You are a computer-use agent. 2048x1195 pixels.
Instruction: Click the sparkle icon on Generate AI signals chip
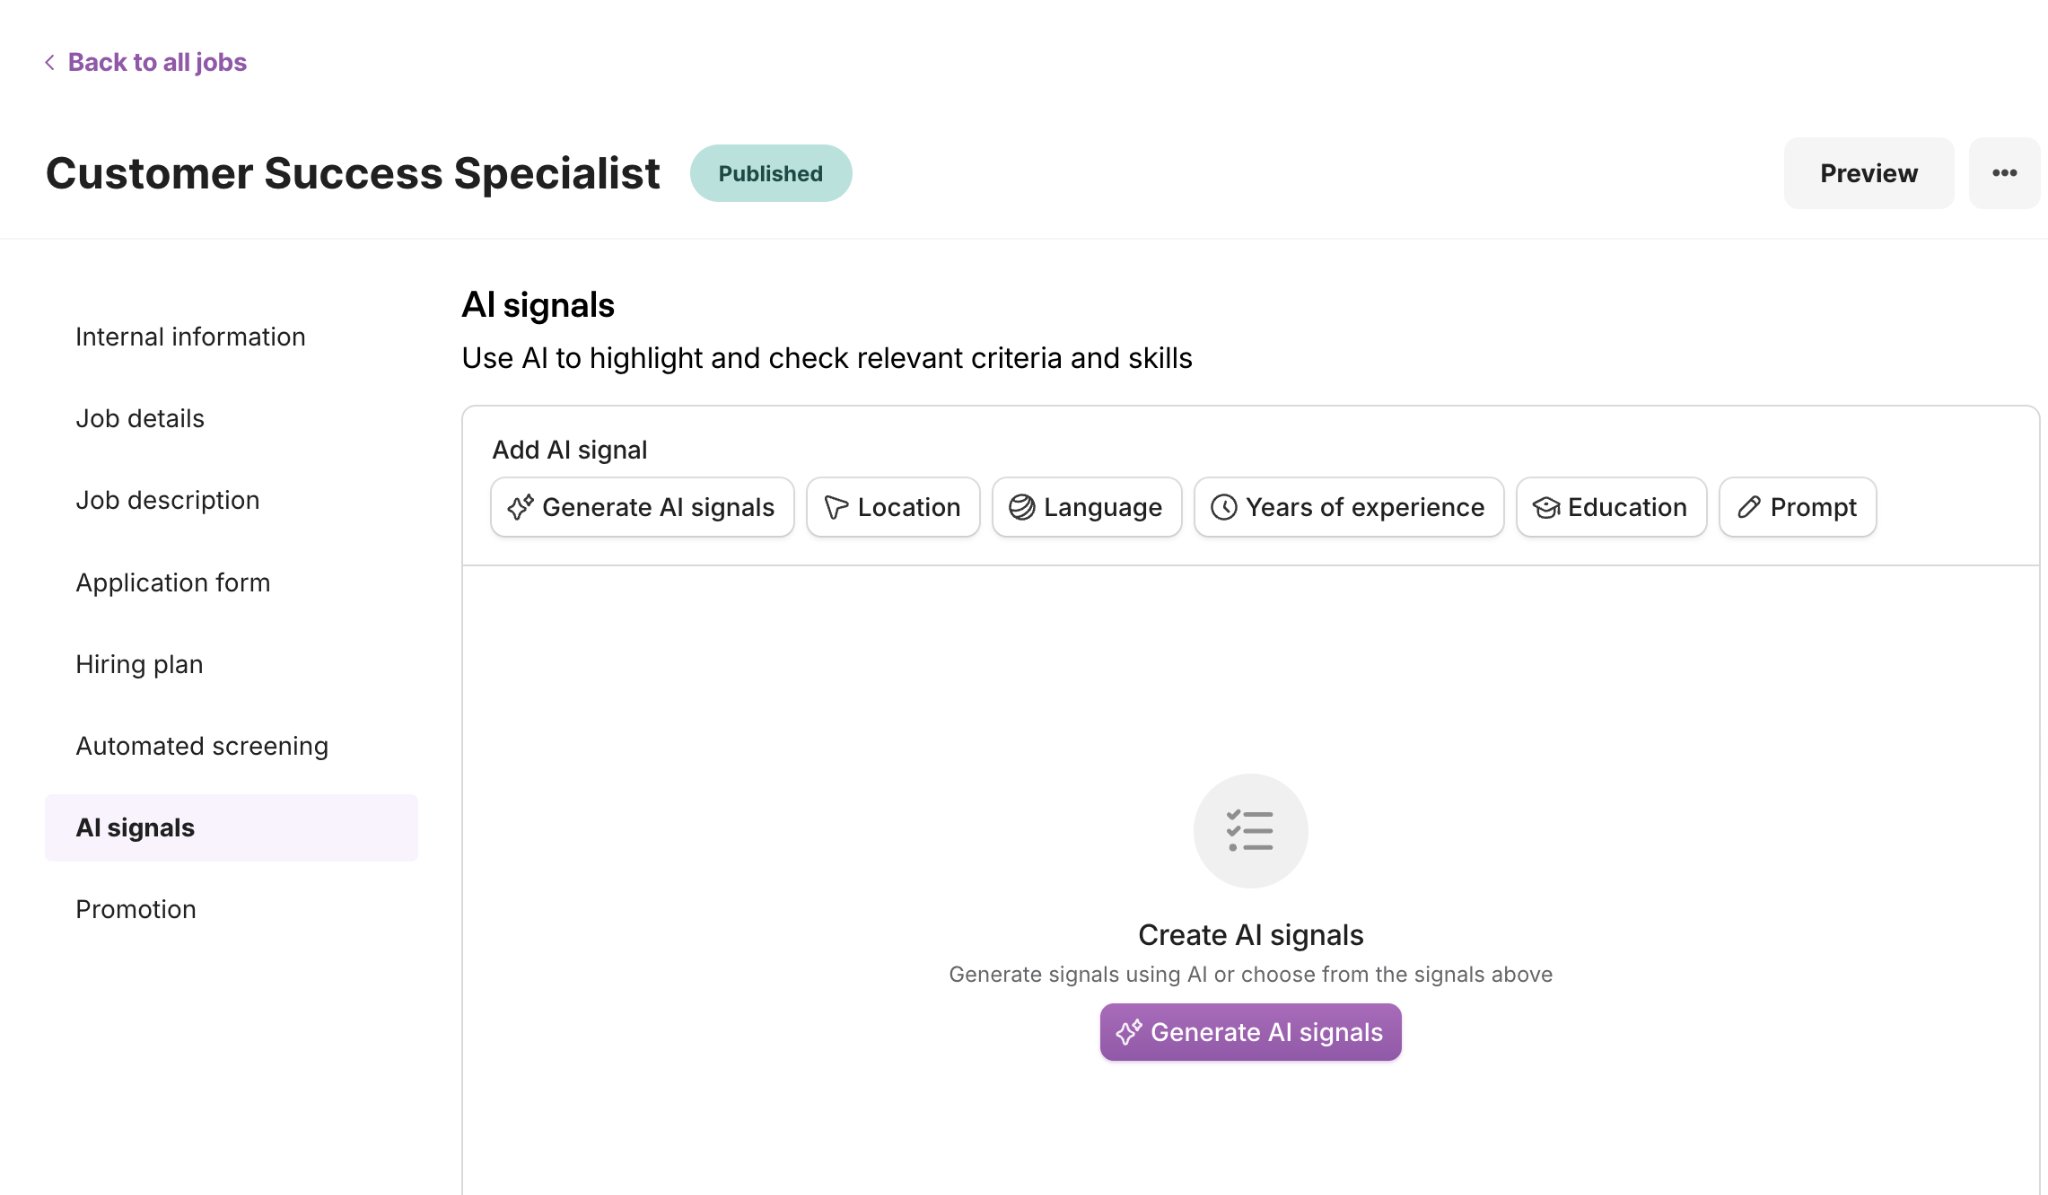tap(520, 508)
